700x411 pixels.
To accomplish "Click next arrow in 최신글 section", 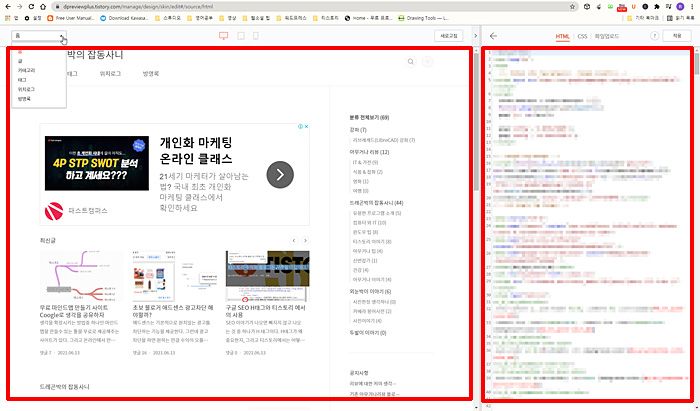I will tap(305, 241).
